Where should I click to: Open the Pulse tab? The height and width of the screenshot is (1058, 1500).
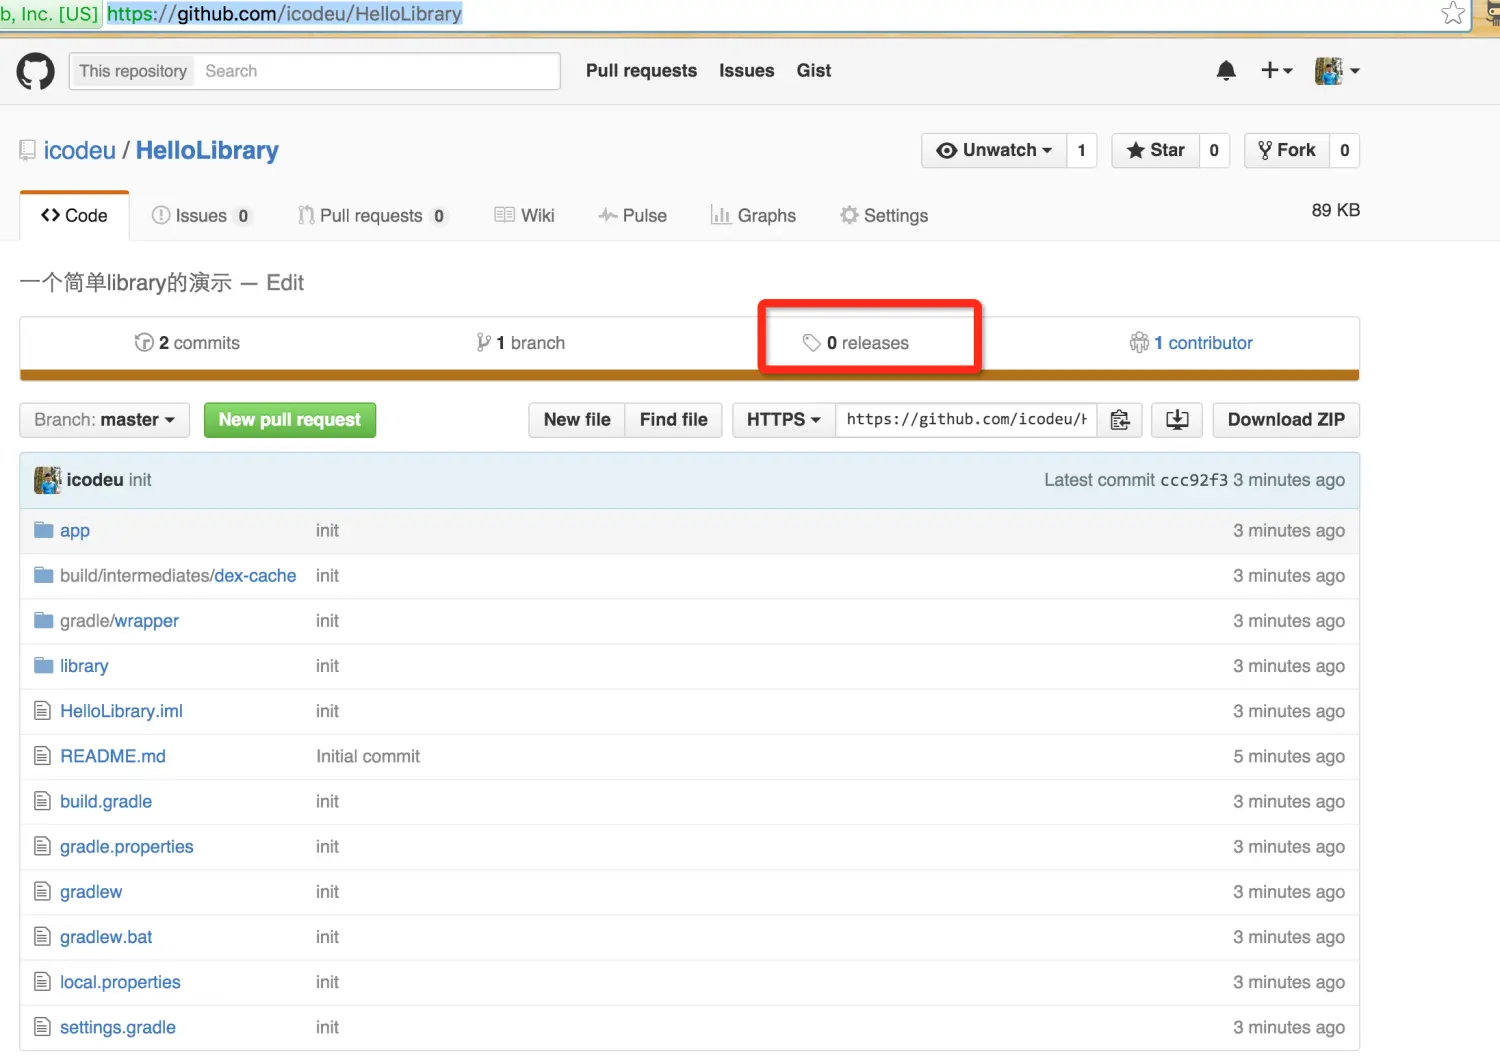(633, 216)
